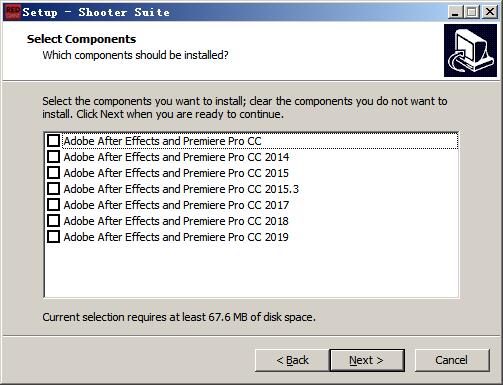503x385 pixels.
Task: Enable the CC 2019 component checkbox
Action: (53, 237)
